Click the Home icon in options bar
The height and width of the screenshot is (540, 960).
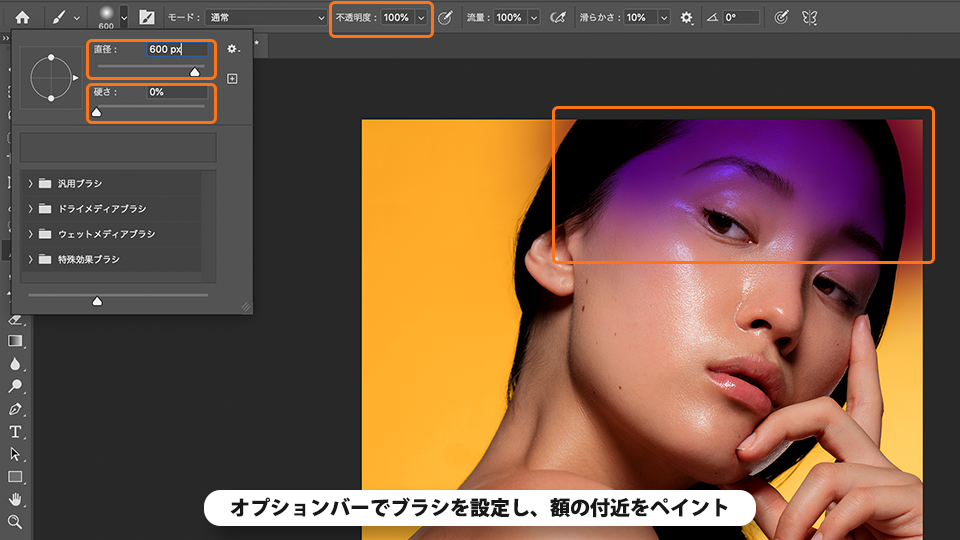[22, 17]
